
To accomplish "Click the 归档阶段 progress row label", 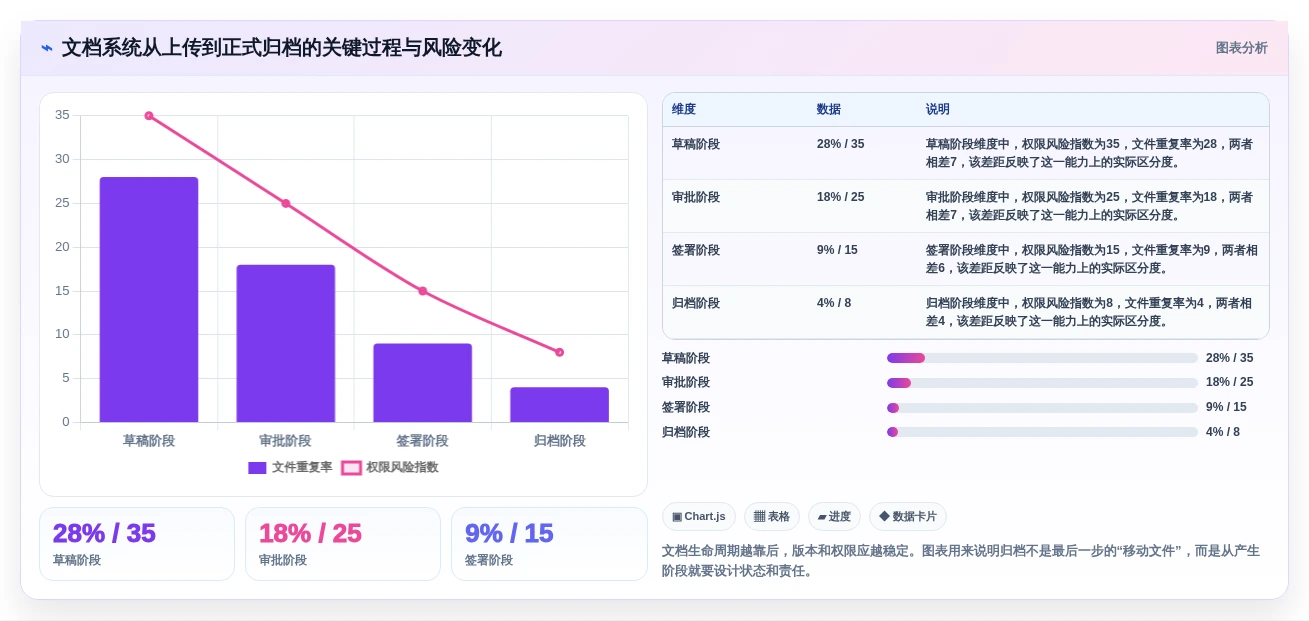I will (686, 432).
